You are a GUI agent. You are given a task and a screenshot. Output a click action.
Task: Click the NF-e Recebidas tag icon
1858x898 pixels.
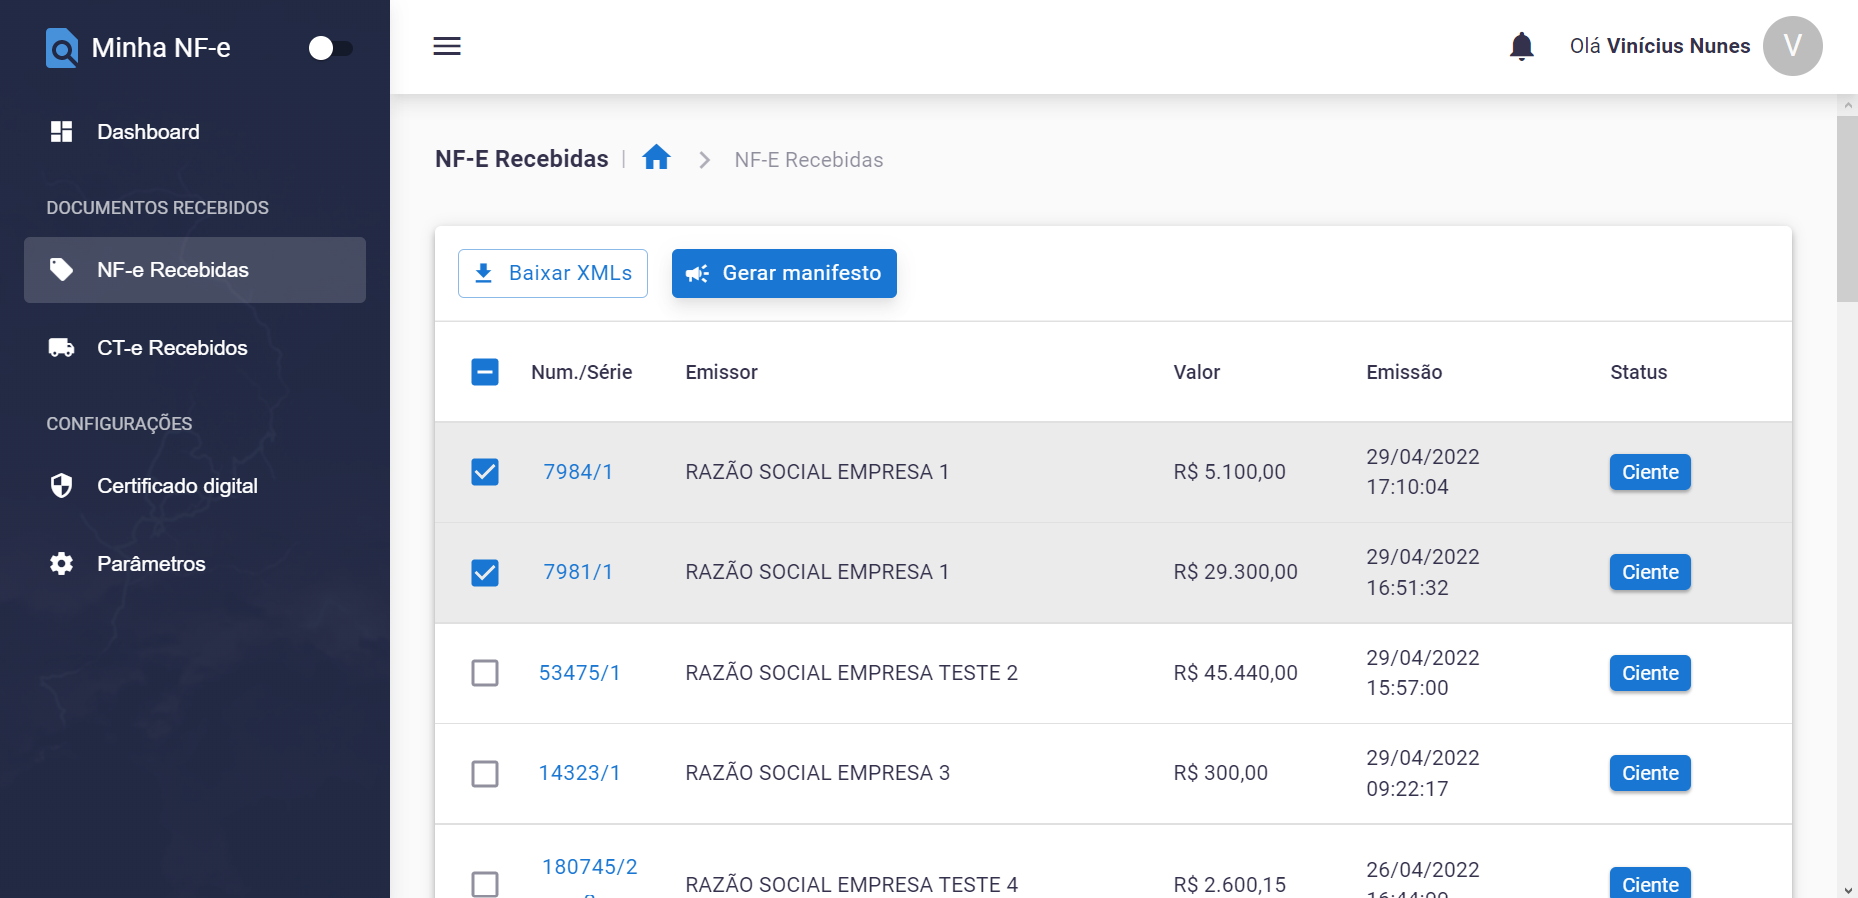(x=62, y=270)
